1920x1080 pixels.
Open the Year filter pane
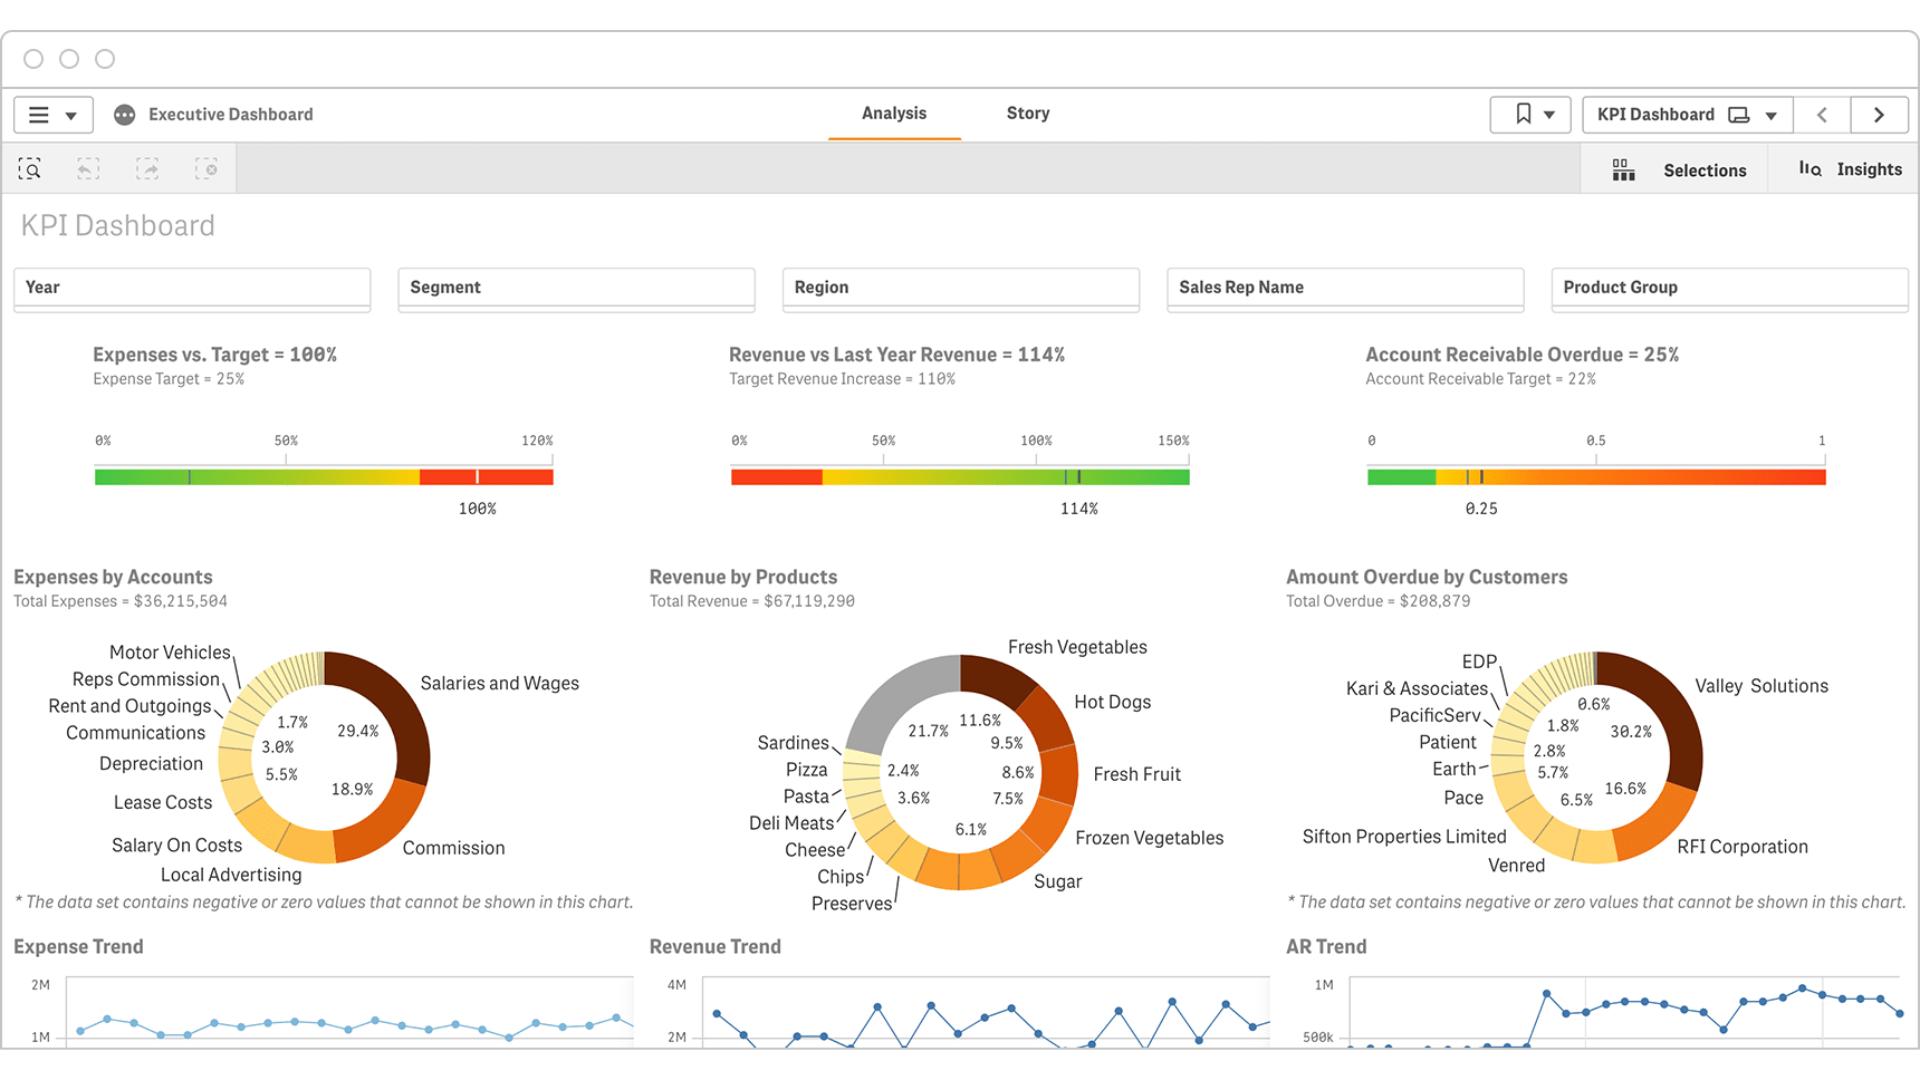coord(192,288)
